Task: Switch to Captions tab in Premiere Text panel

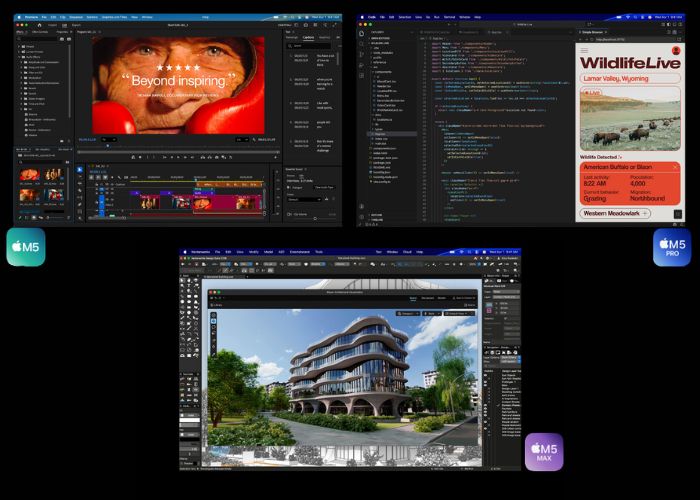Action: point(308,38)
